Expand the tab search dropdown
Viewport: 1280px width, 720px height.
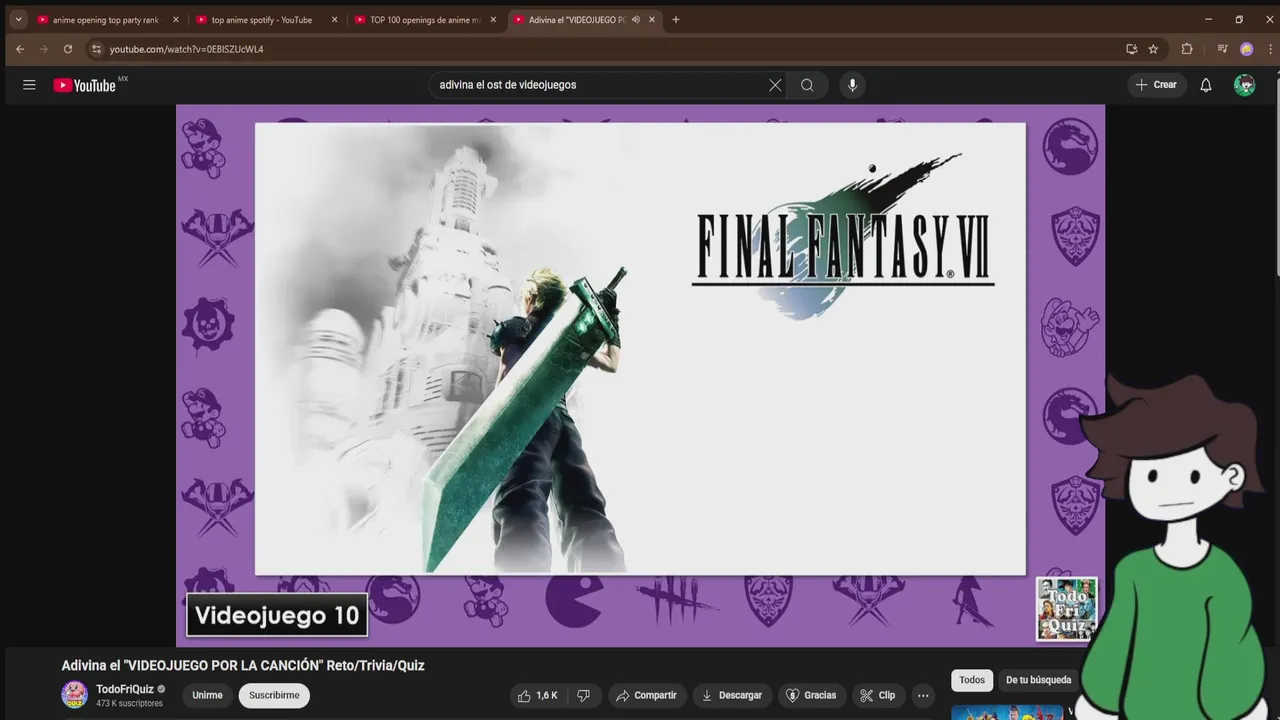[18, 20]
